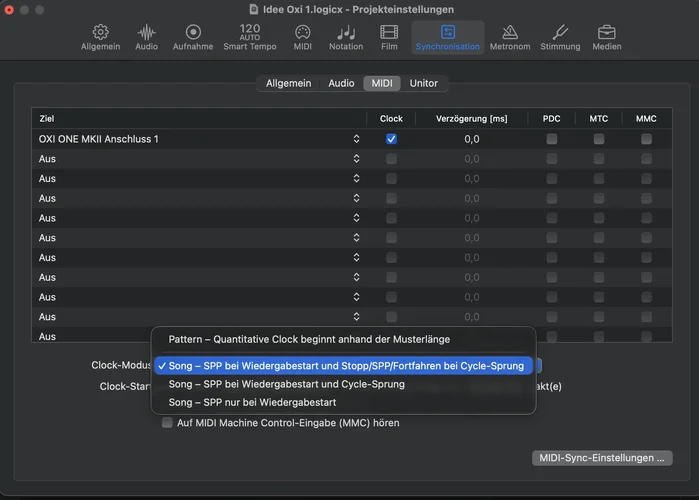Close the Projekteinstellungen window

coord(9,9)
